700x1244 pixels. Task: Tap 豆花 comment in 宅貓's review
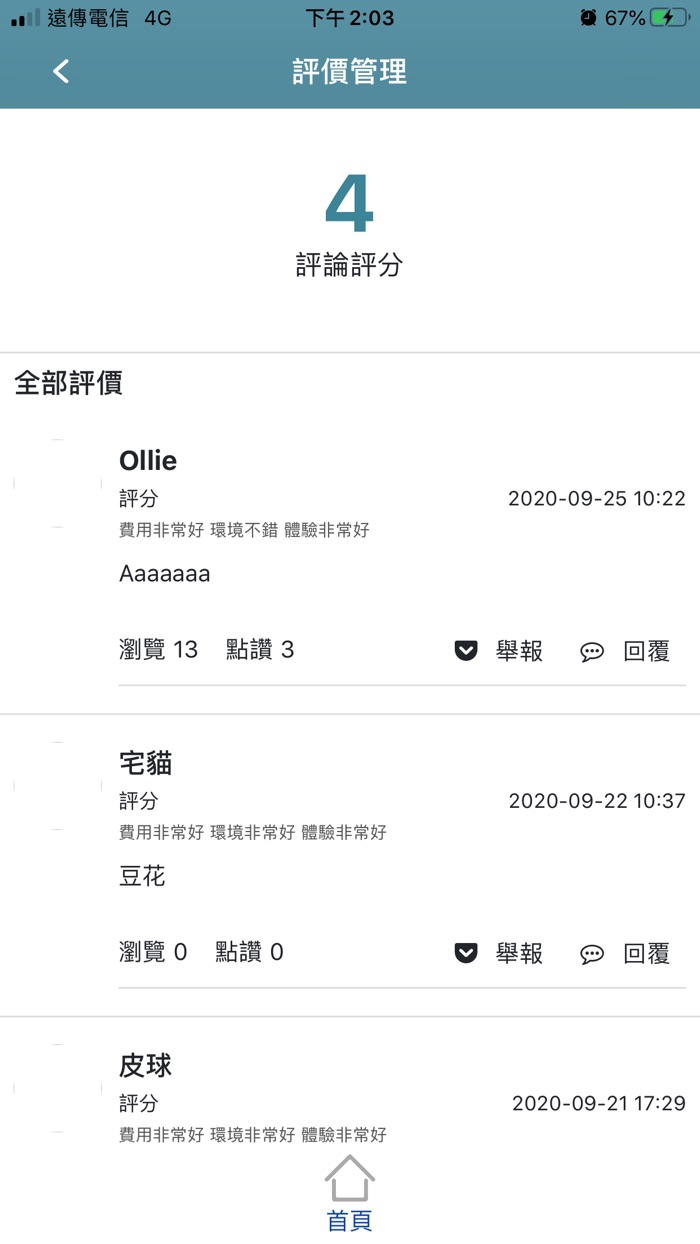click(x=140, y=876)
